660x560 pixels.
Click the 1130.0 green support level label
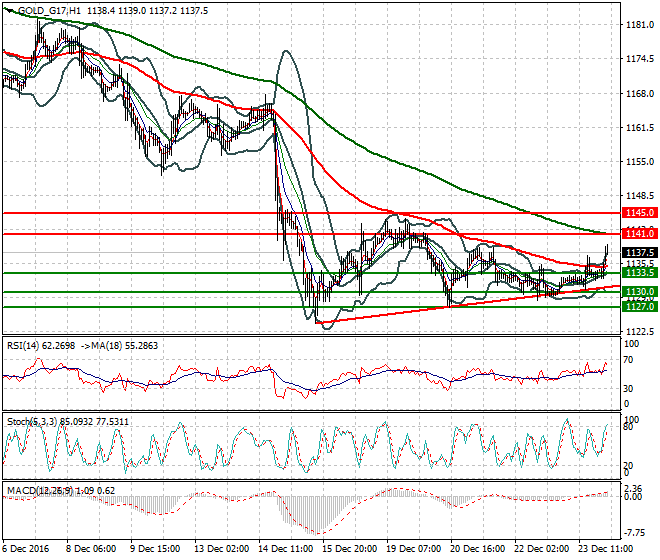(639, 292)
